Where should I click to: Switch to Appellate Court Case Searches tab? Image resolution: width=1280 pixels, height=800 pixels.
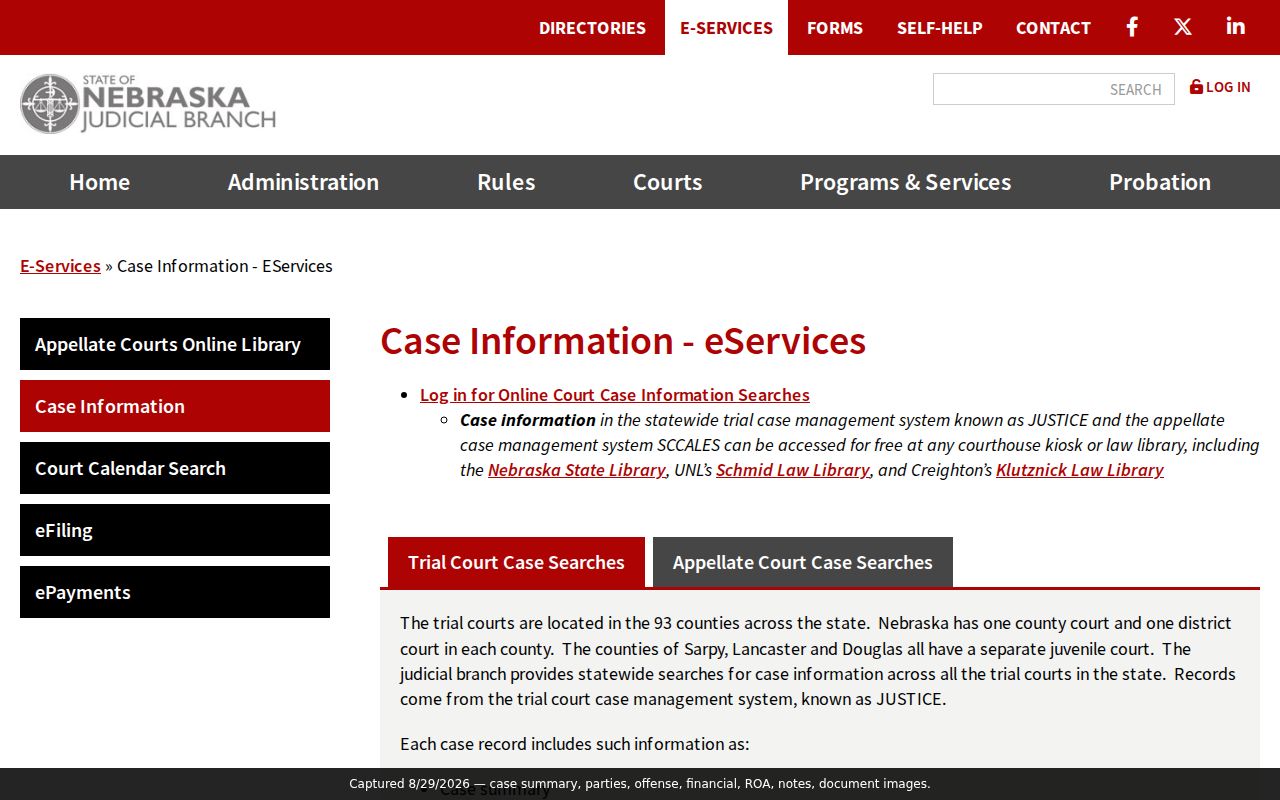(803, 562)
